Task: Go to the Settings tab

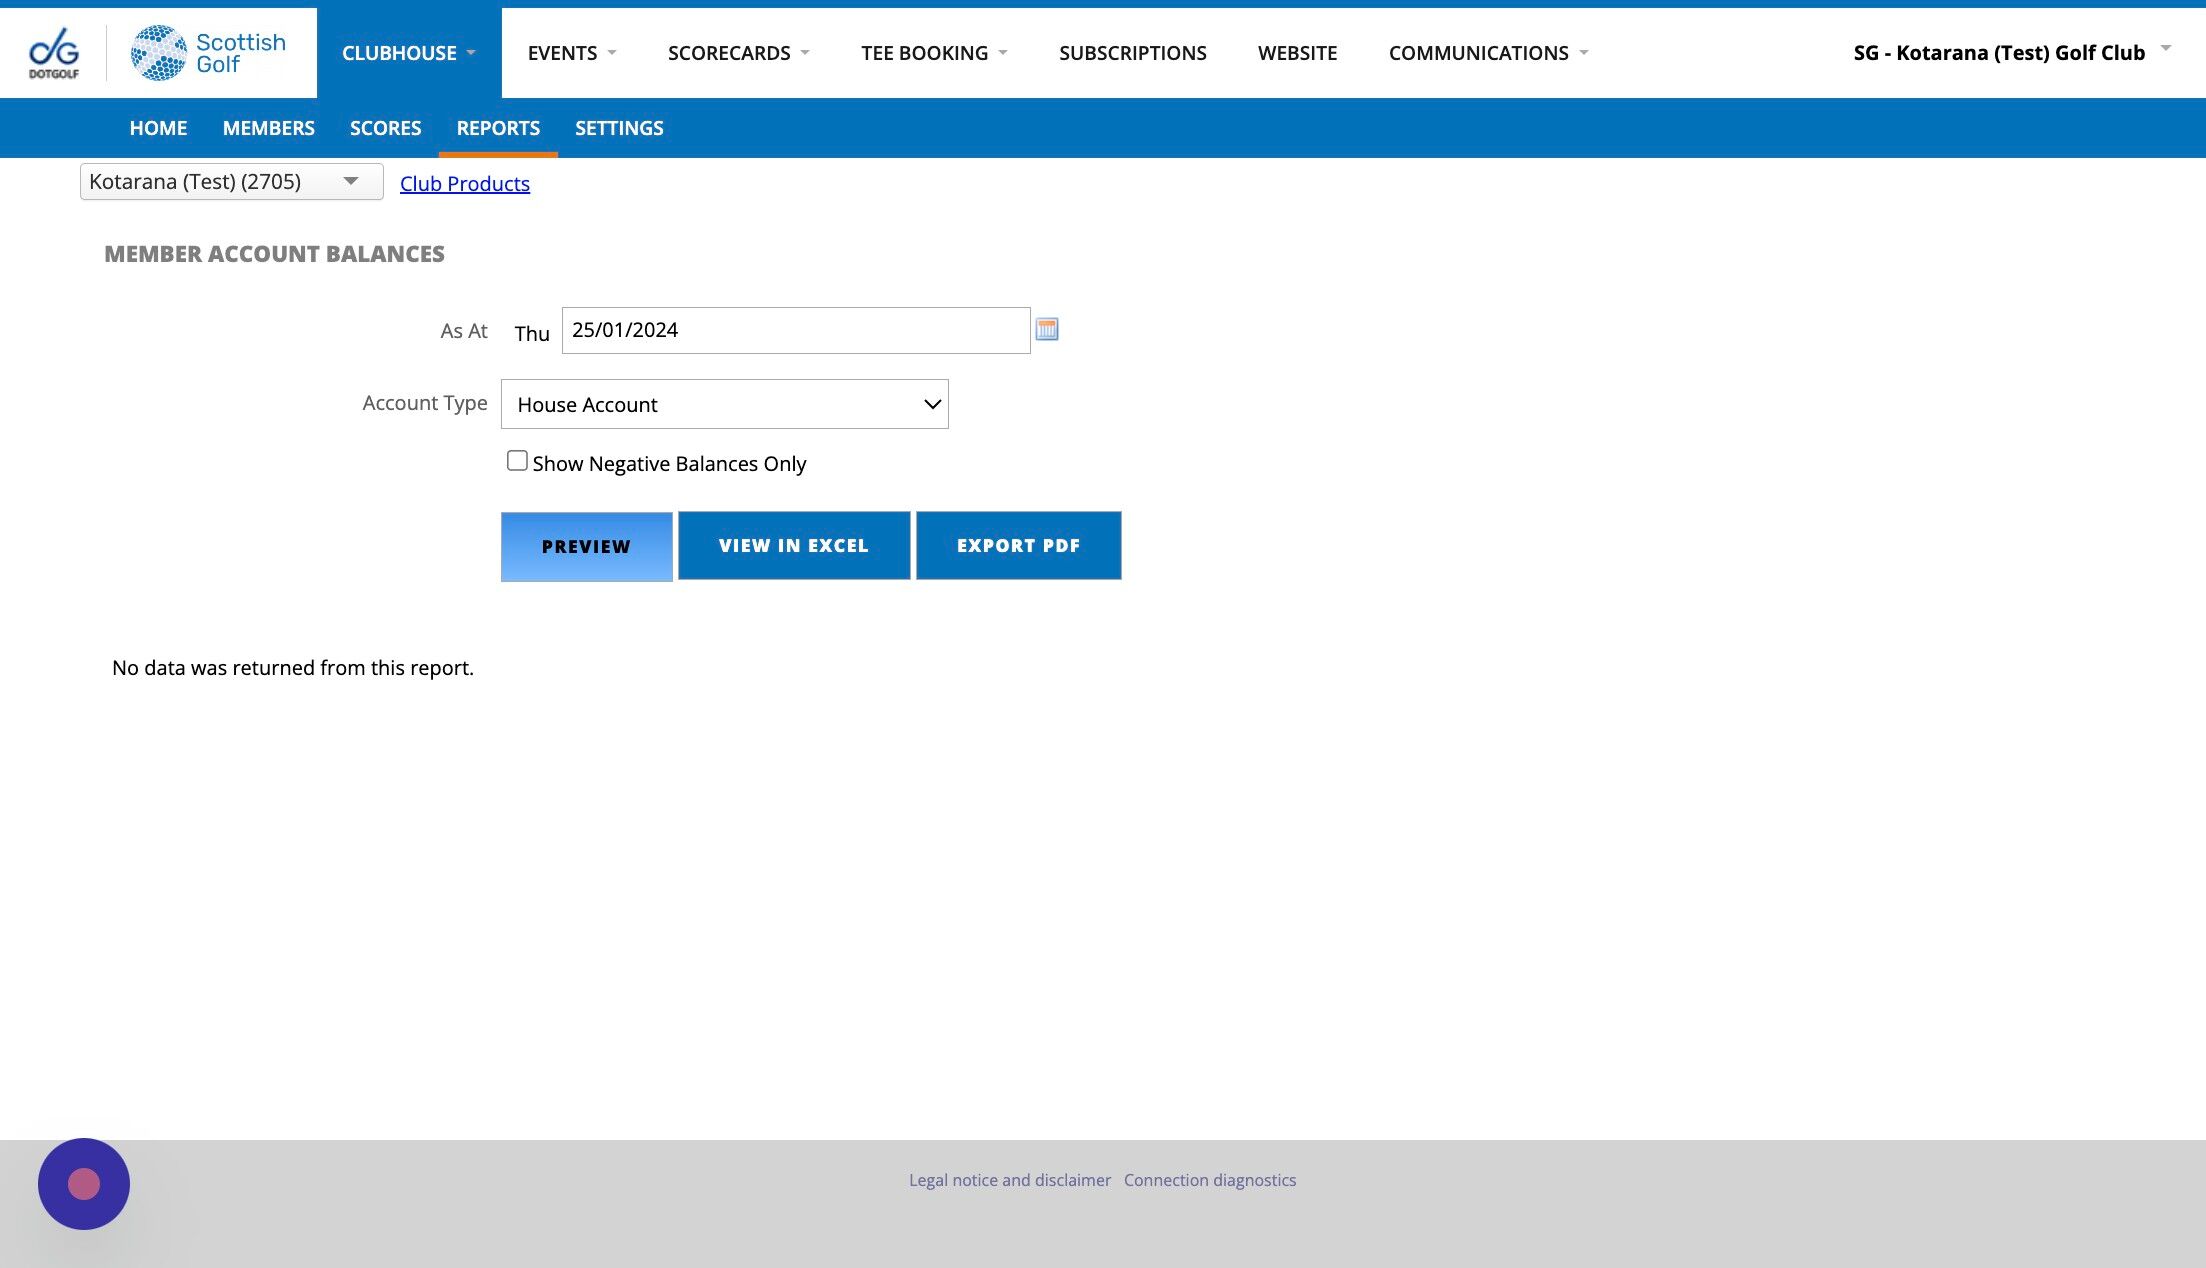Action: tap(619, 128)
